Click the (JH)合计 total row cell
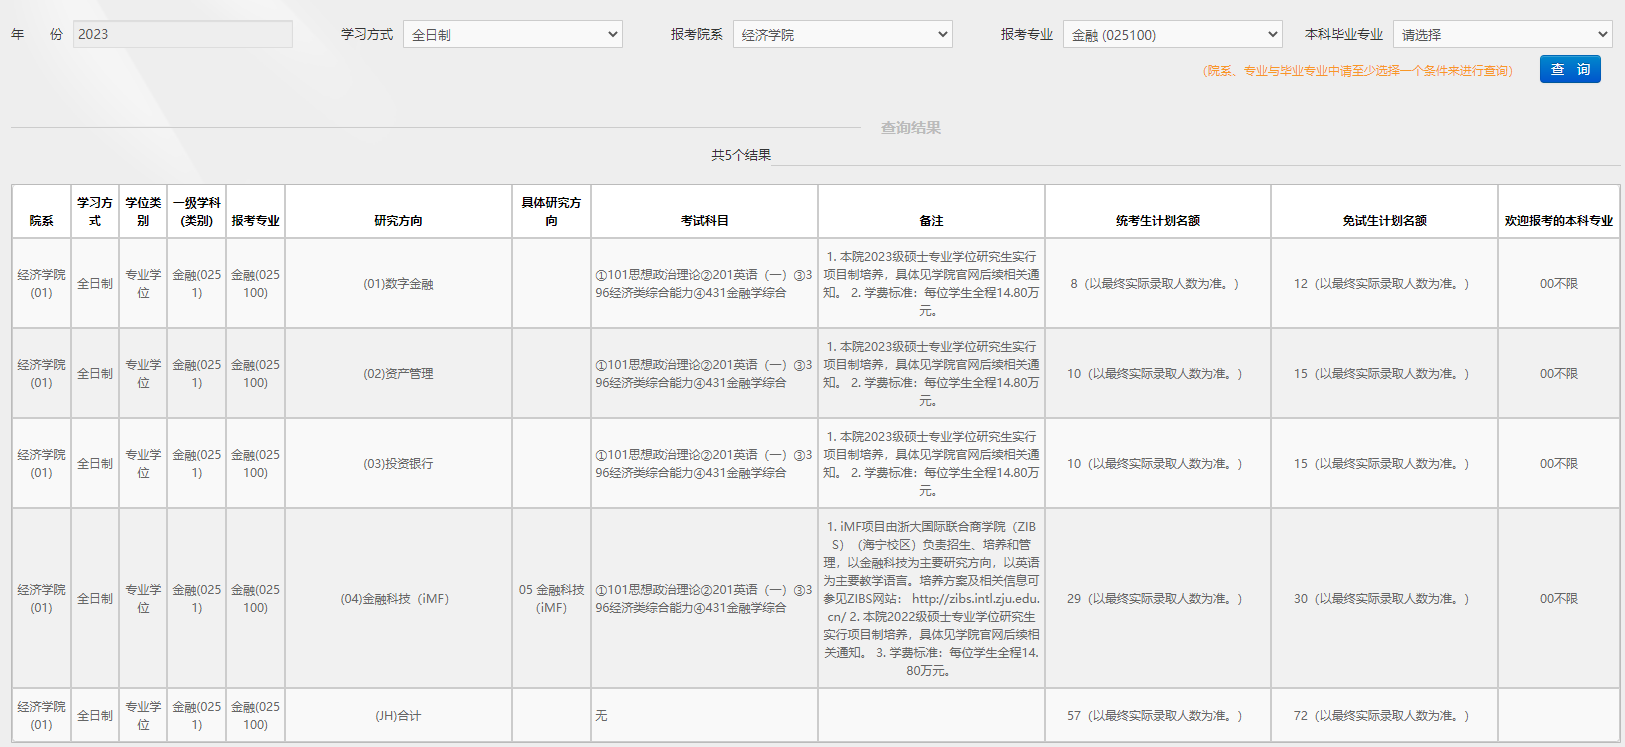 point(398,716)
